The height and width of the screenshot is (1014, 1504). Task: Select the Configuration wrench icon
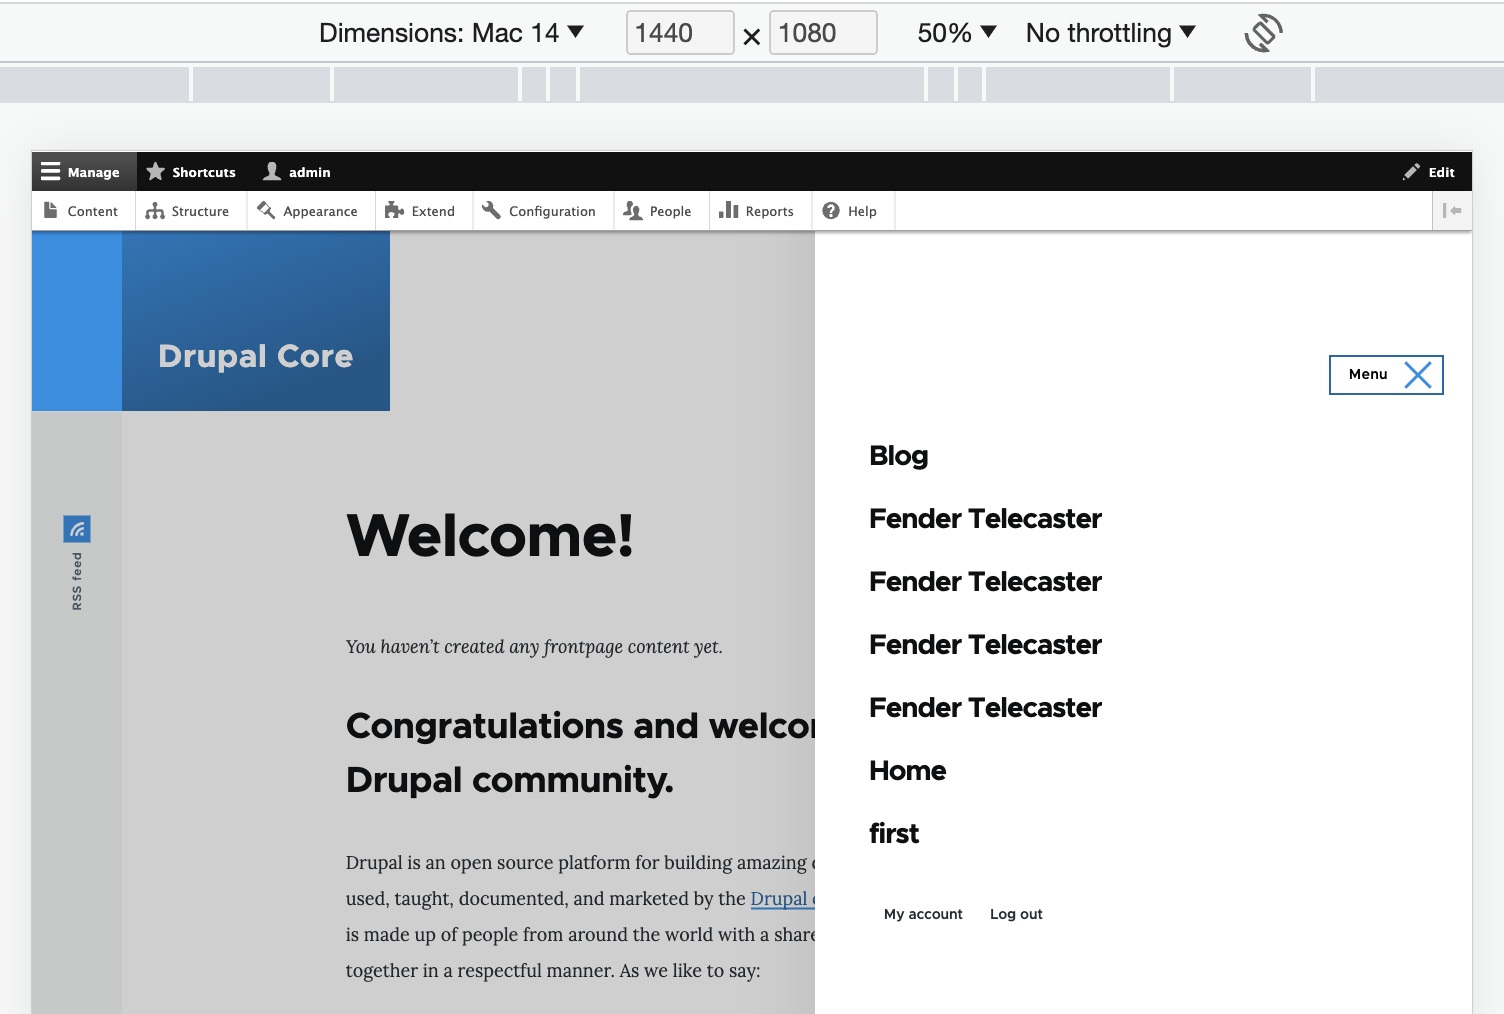pyautogui.click(x=492, y=210)
